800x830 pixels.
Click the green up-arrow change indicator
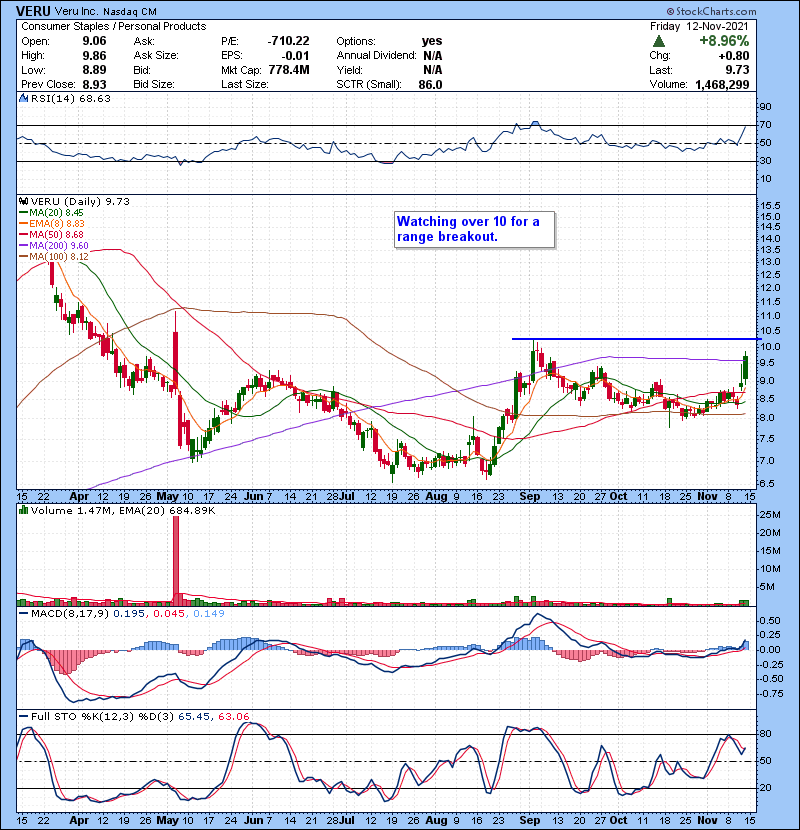[659, 41]
